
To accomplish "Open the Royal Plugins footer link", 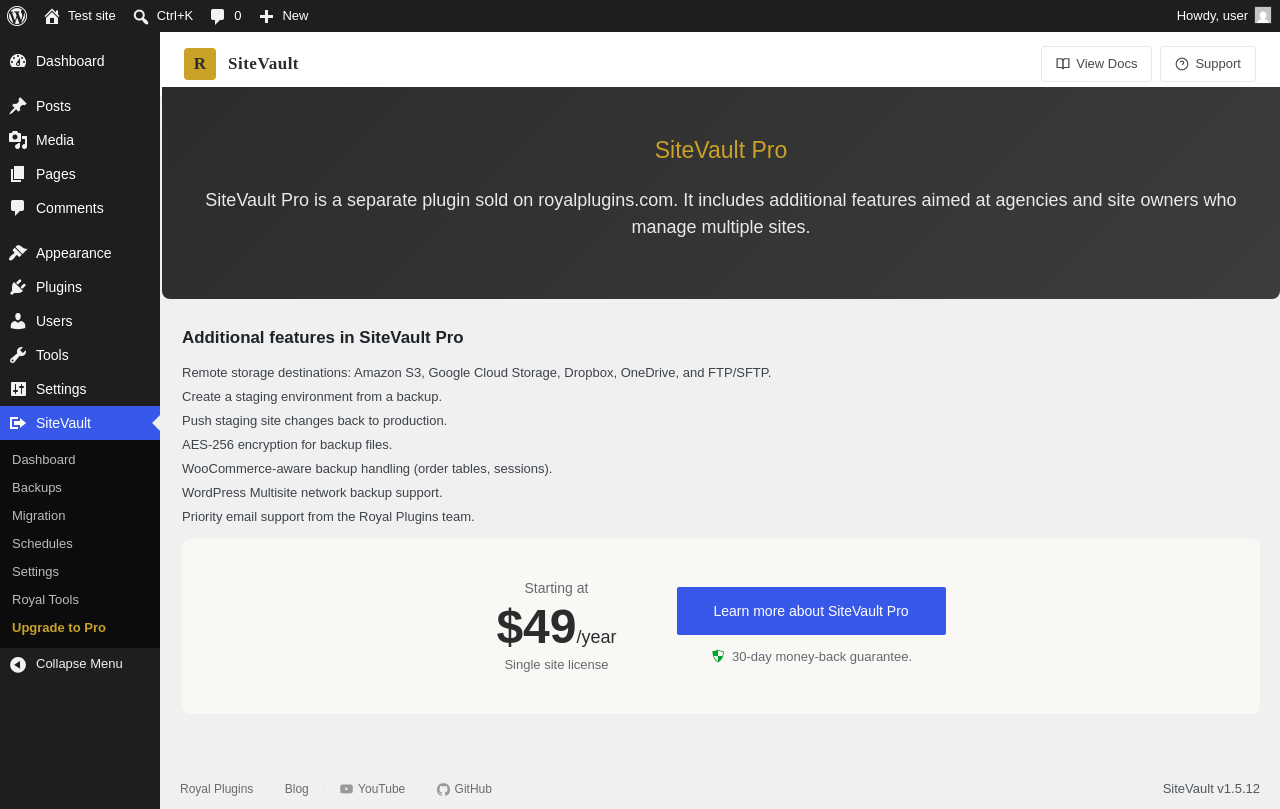I will 216,789.
